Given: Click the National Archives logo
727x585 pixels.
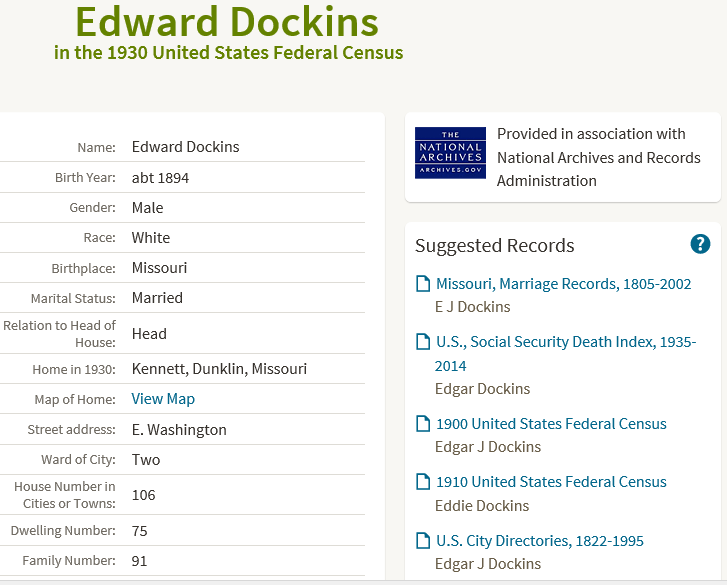Looking at the screenshot, I should (x=450, y=153).
